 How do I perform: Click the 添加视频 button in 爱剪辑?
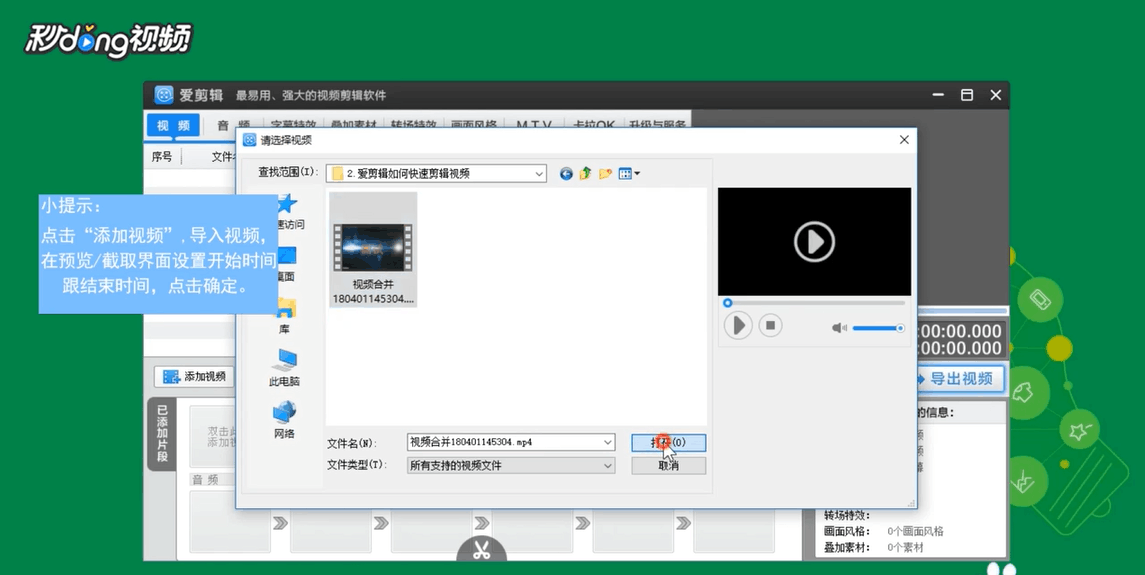tap(194, 377)
